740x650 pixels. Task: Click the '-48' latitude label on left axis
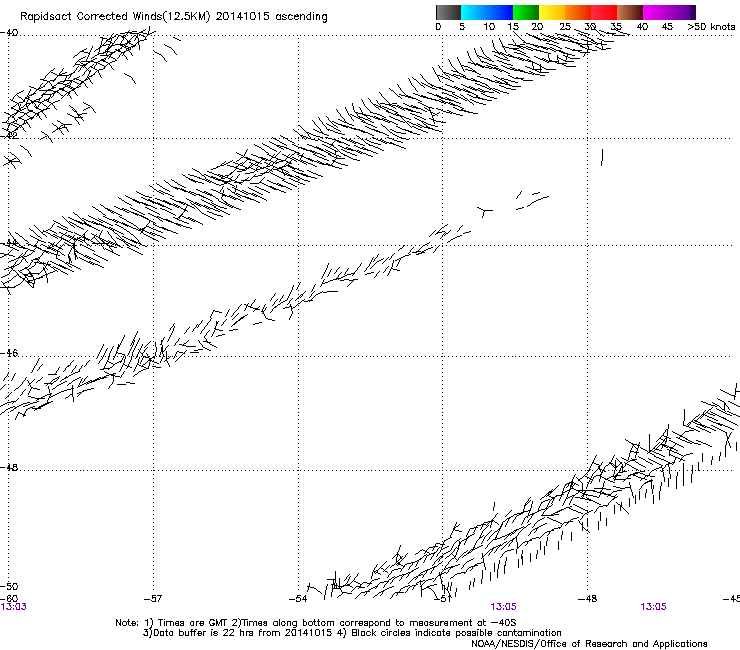pos(9,467)
